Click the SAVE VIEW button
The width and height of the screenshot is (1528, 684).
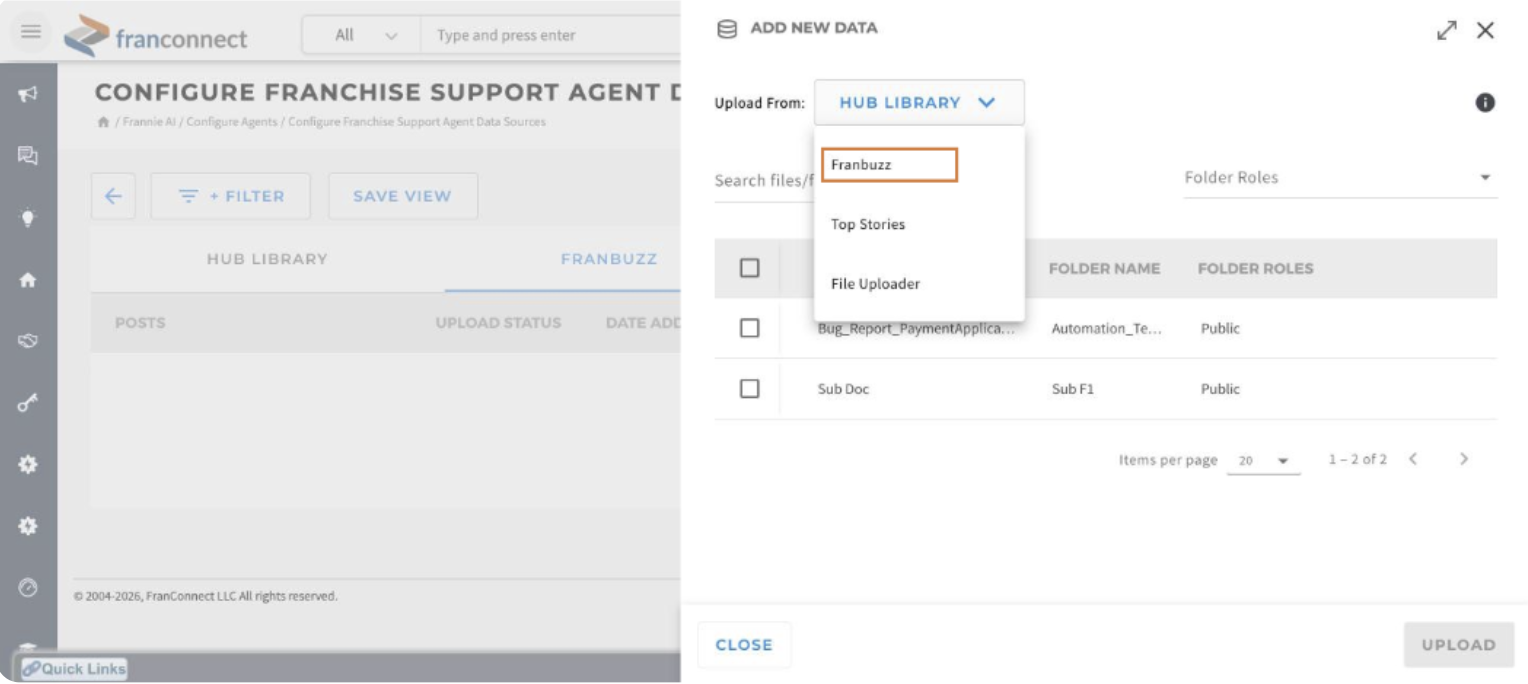point(402,196)
